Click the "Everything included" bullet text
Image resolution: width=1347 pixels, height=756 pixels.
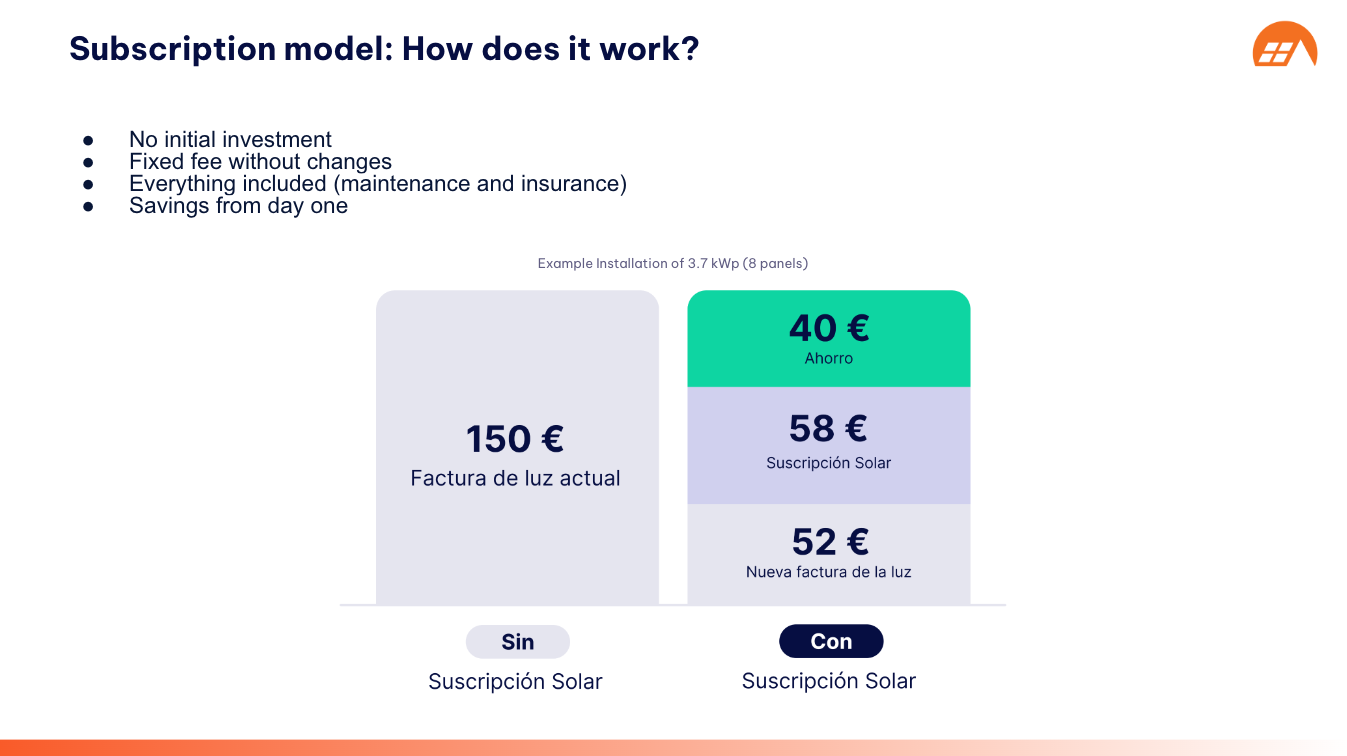click(x=377, y=184)
